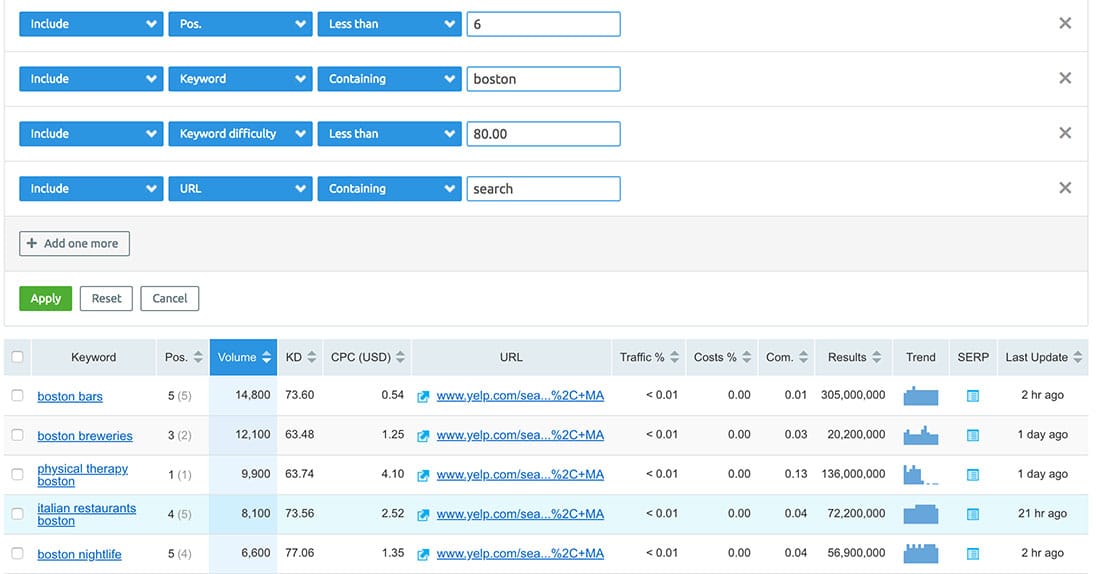This screenshot has width=1100, height=574.
Task: Open the physical therapy boston keyword link
Action: pos(83,475)
